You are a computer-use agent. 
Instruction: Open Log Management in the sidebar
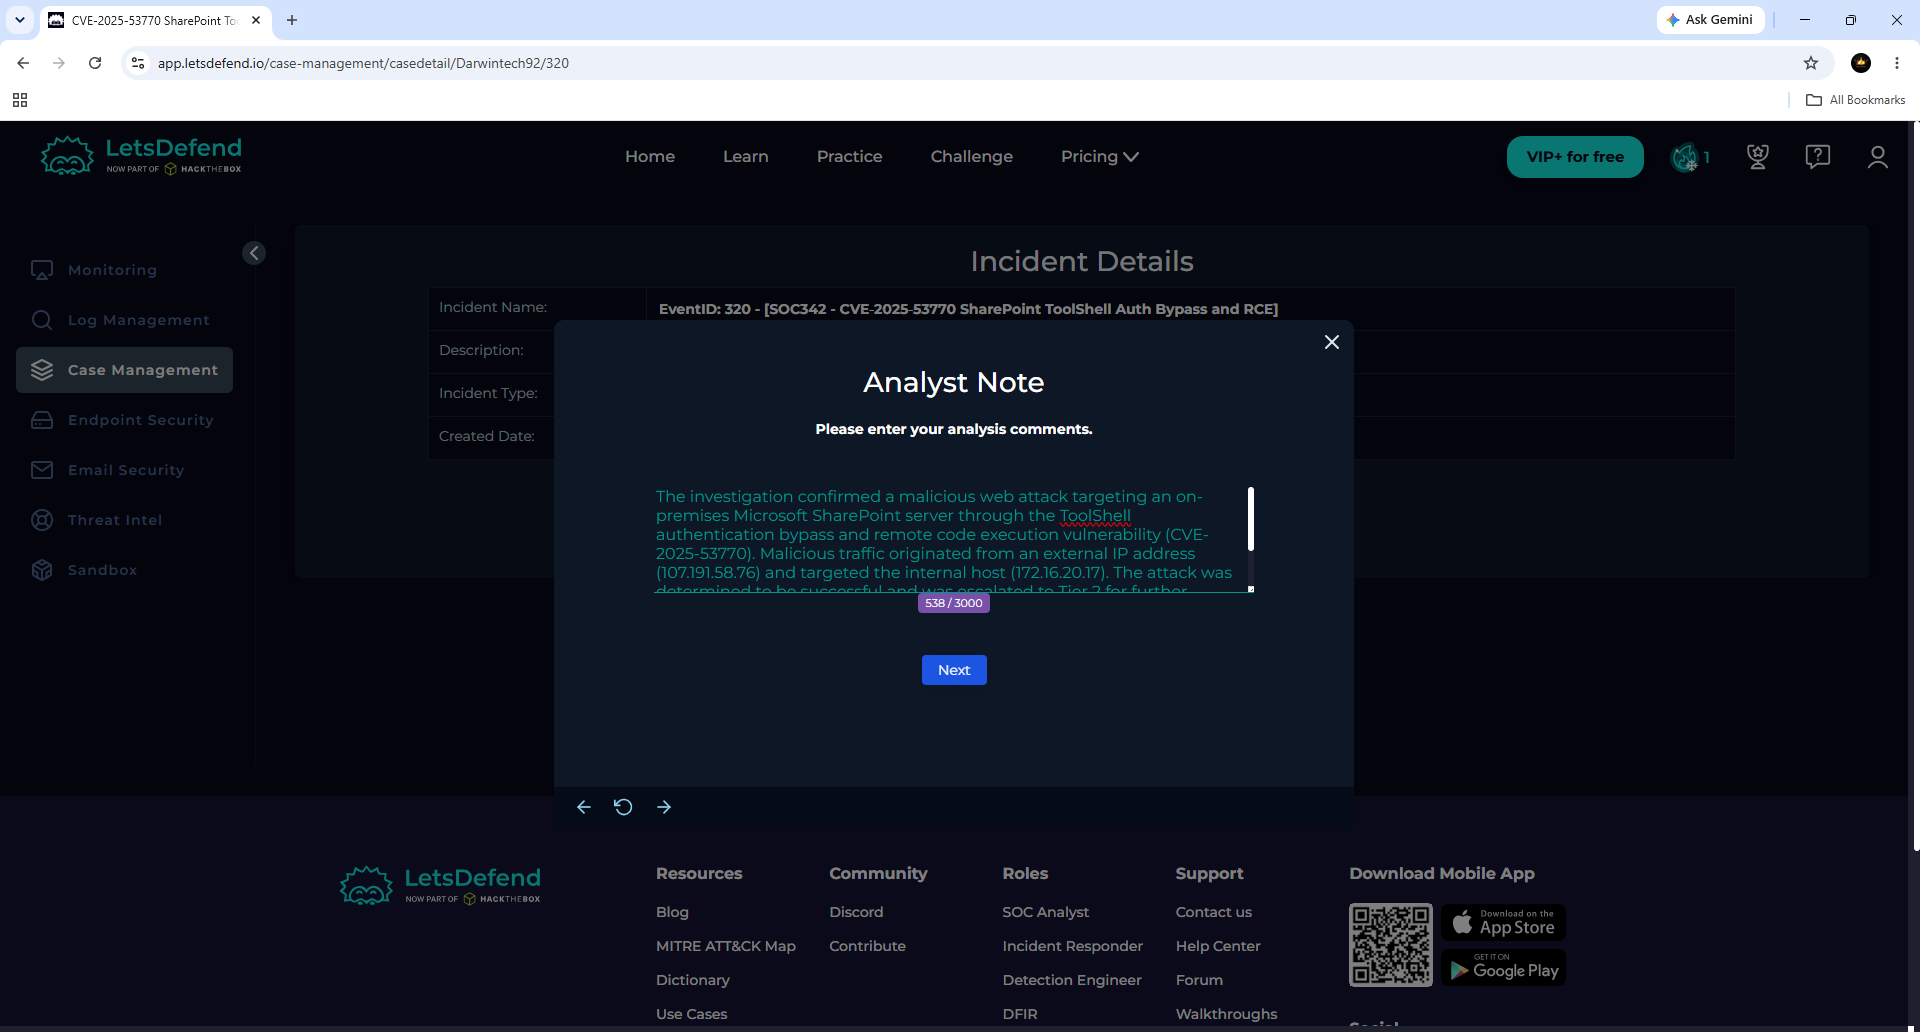(x=139, y=320)
